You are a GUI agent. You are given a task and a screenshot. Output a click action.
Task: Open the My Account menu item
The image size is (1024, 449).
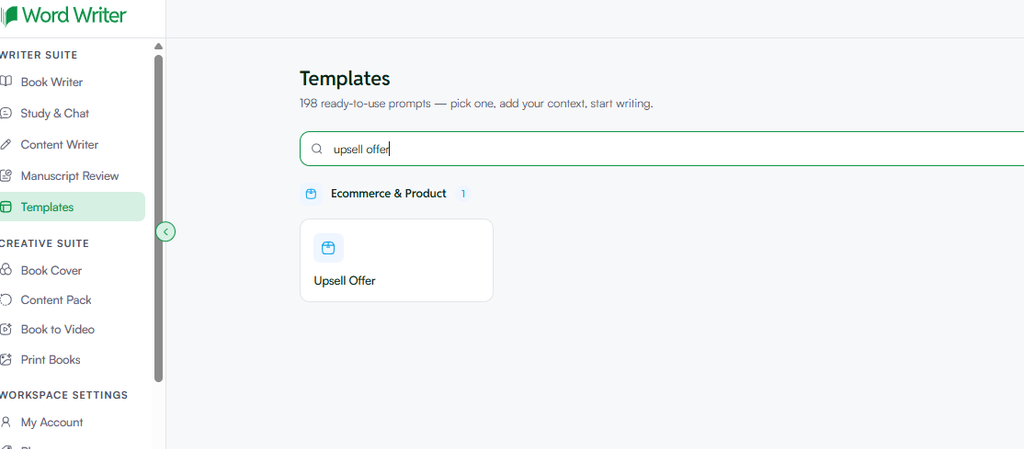[x=72, y=422]
